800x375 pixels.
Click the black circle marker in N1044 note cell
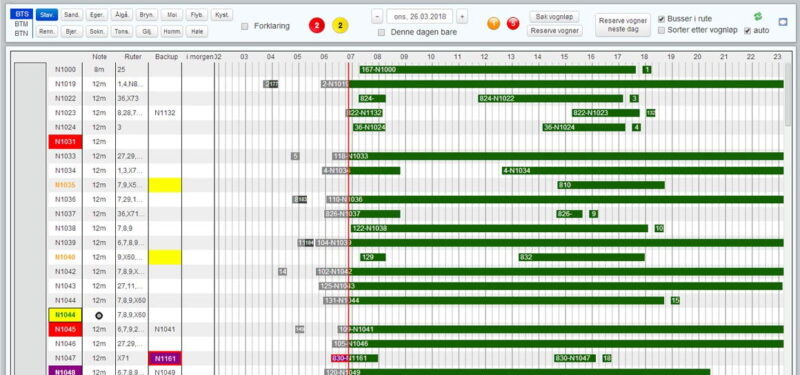tap(99, 316)
